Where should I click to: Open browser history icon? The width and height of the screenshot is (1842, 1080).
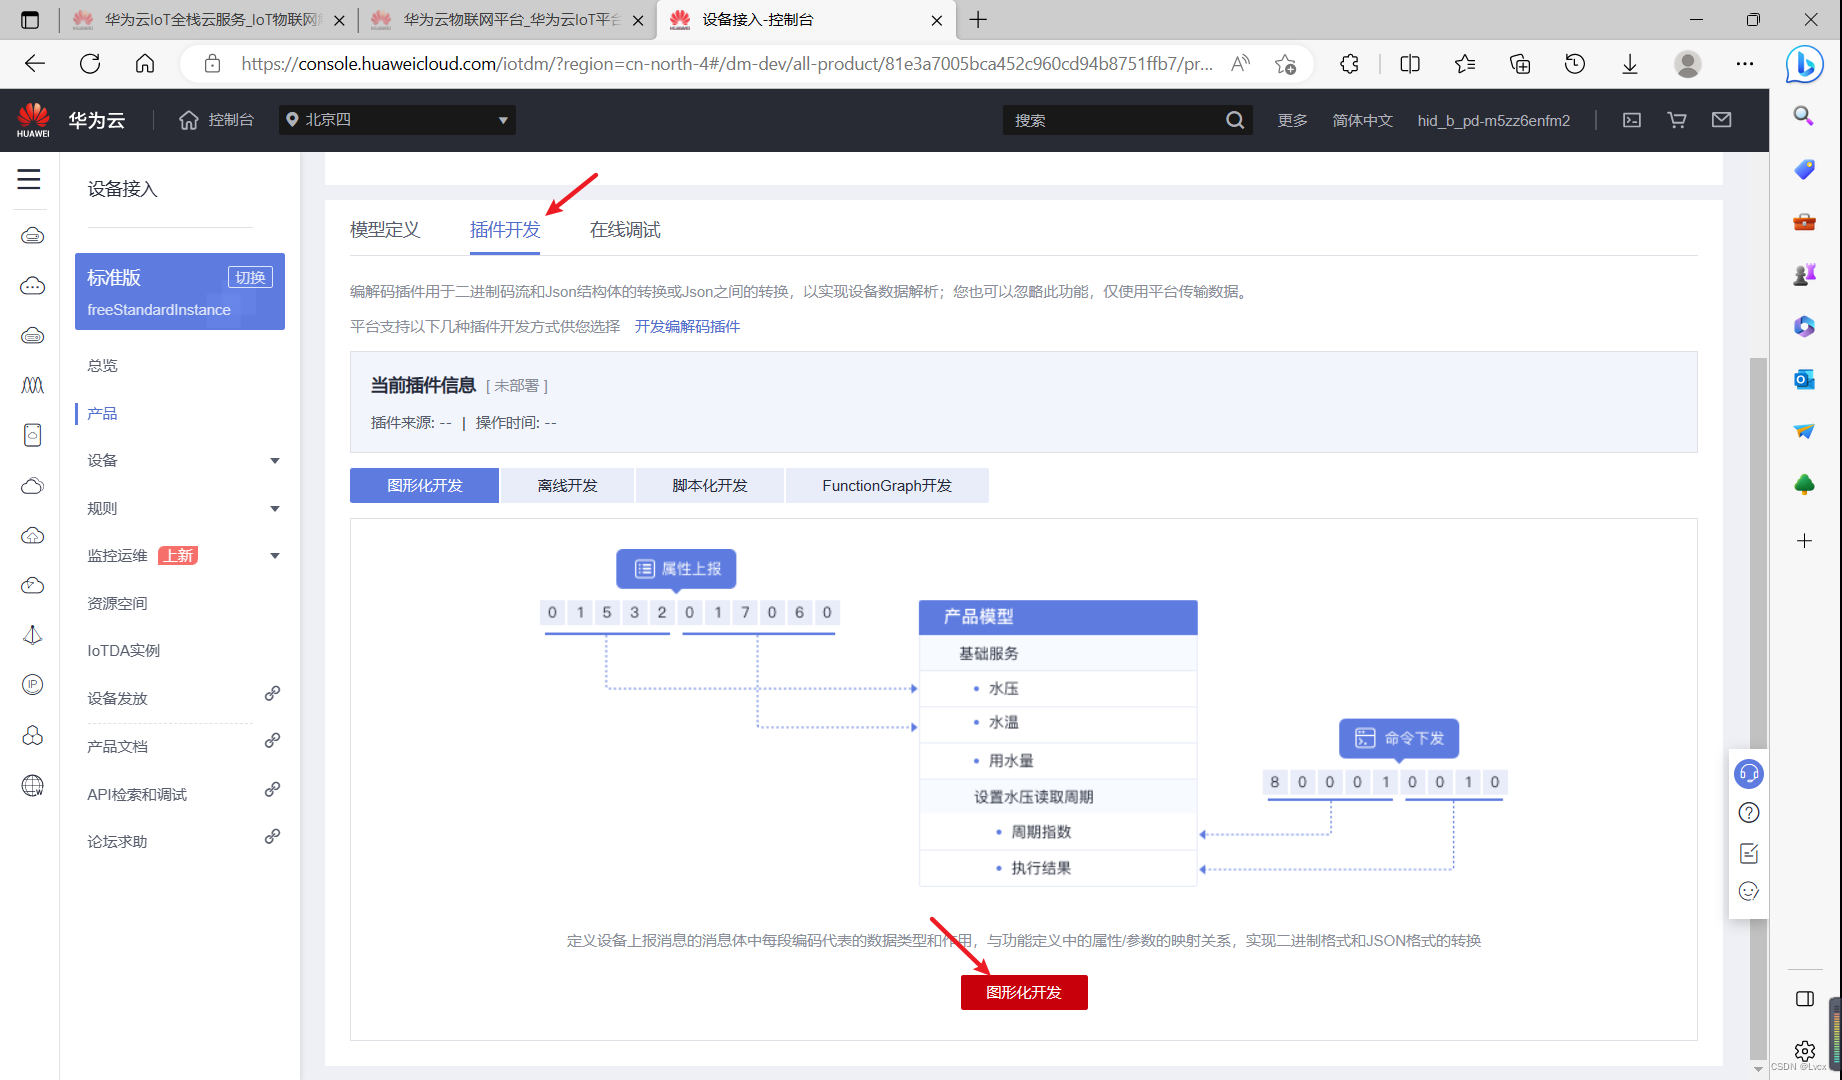[x=1574, y=64]
